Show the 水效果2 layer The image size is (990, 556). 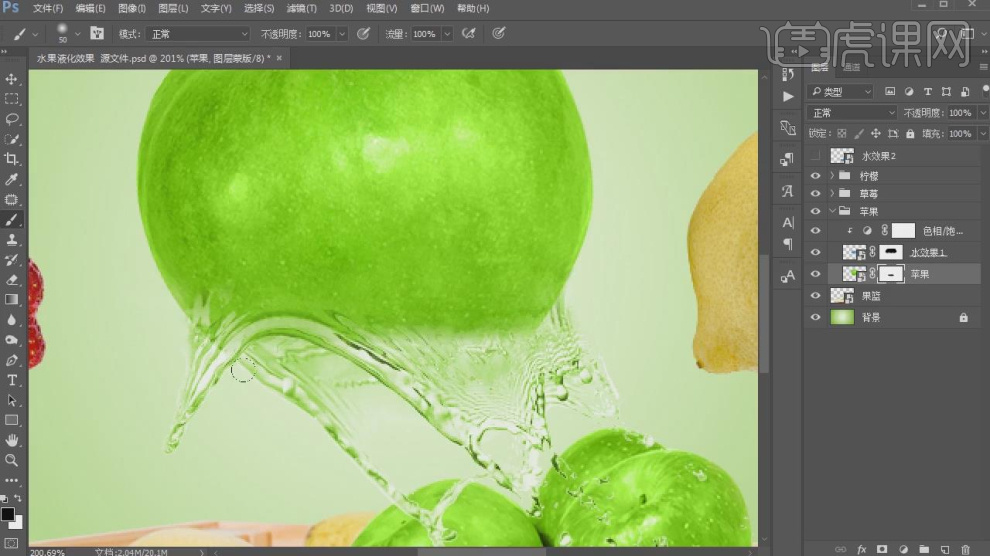click(816, 155)
